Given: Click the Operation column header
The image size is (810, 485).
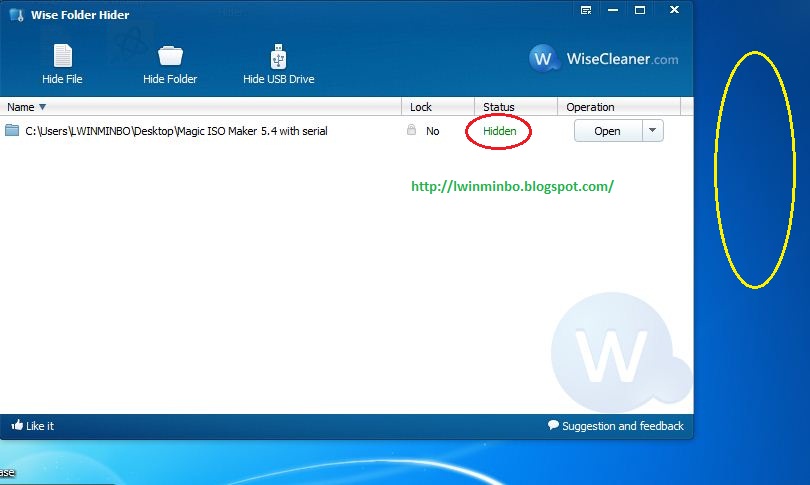Looking at the screenshot, I should click(619, 107).
